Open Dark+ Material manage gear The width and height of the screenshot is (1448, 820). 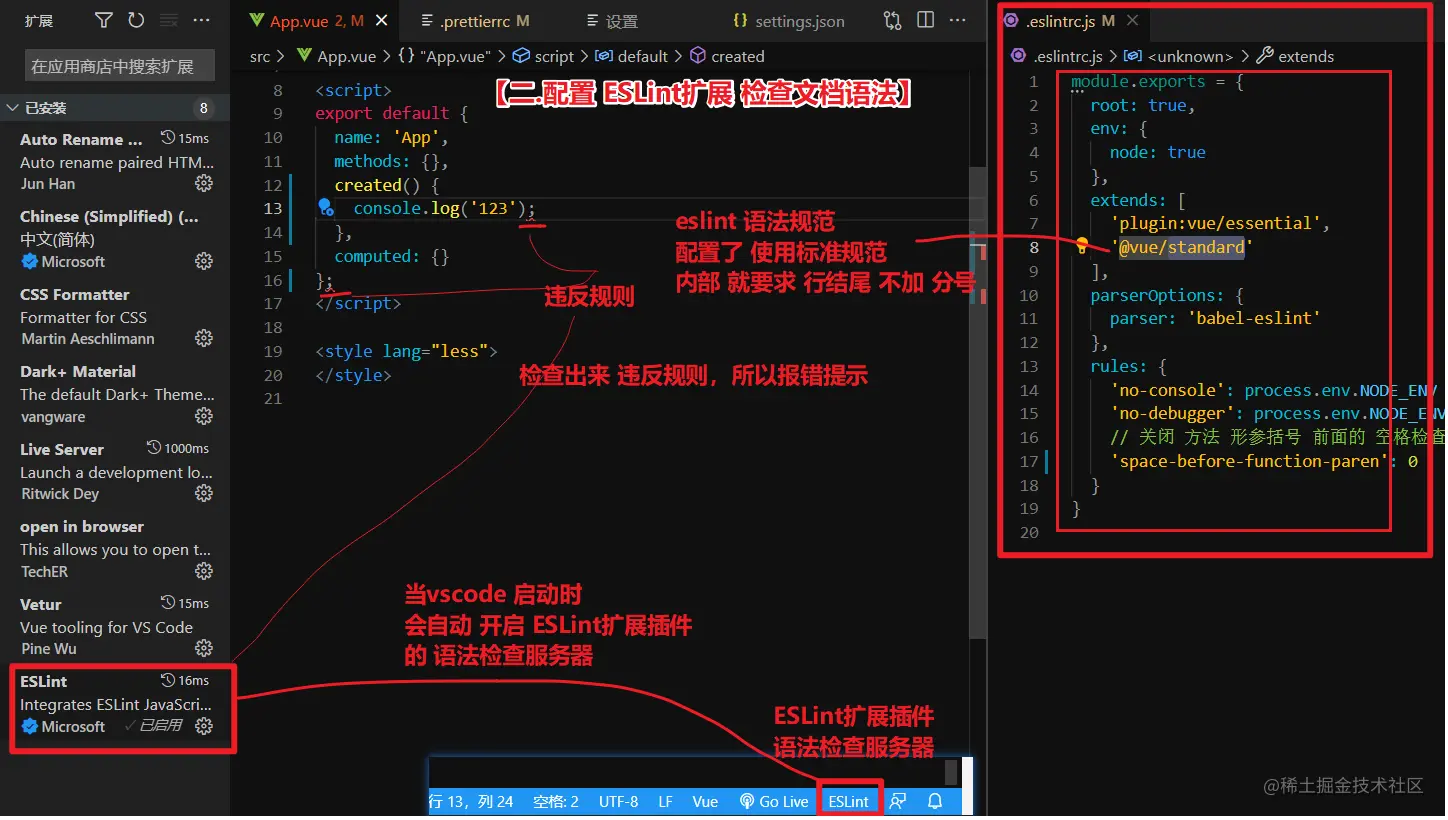pyautogui.click(x=204, y=416)
